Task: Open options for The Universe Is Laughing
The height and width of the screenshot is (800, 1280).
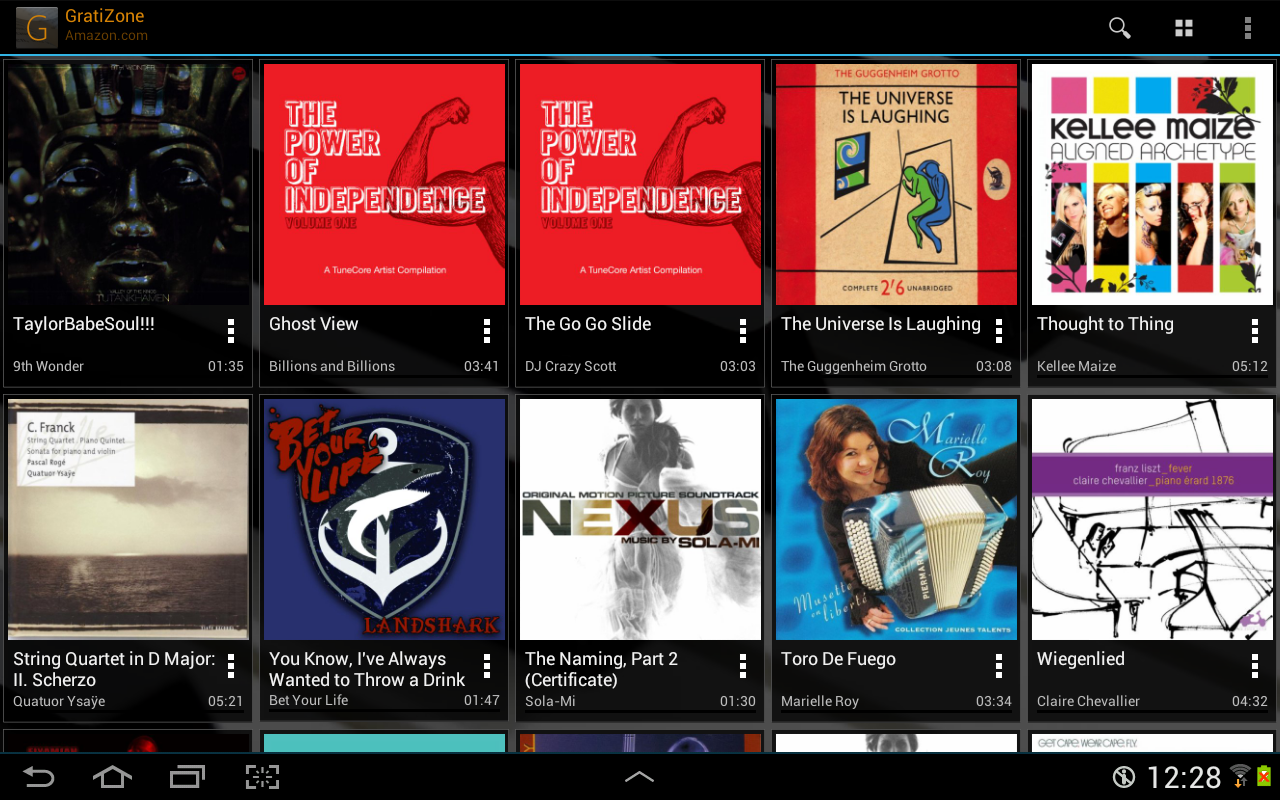Action: click(x=999, y=331)
